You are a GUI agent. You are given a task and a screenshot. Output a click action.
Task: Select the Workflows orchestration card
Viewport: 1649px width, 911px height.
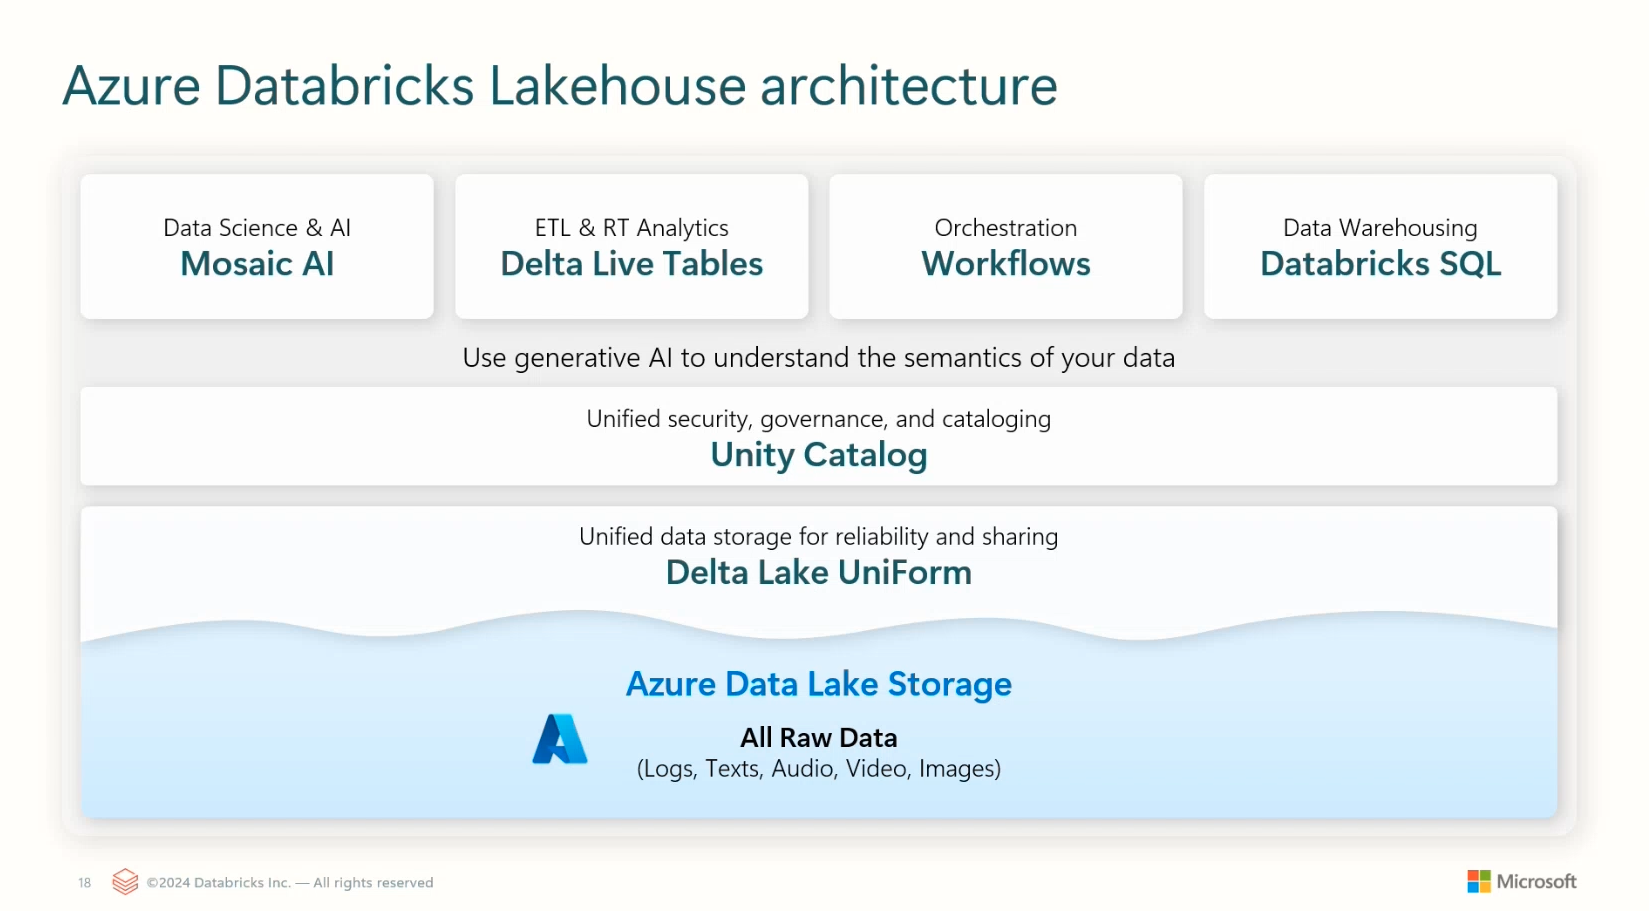1005,246
